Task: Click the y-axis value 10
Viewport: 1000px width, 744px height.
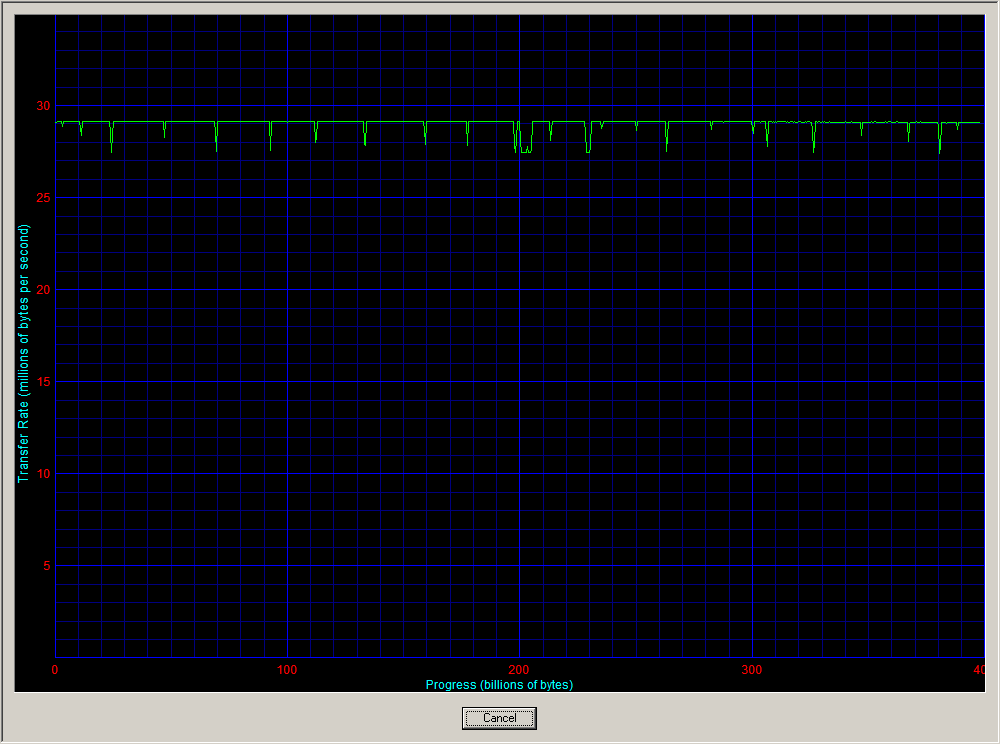Action: 43,474
